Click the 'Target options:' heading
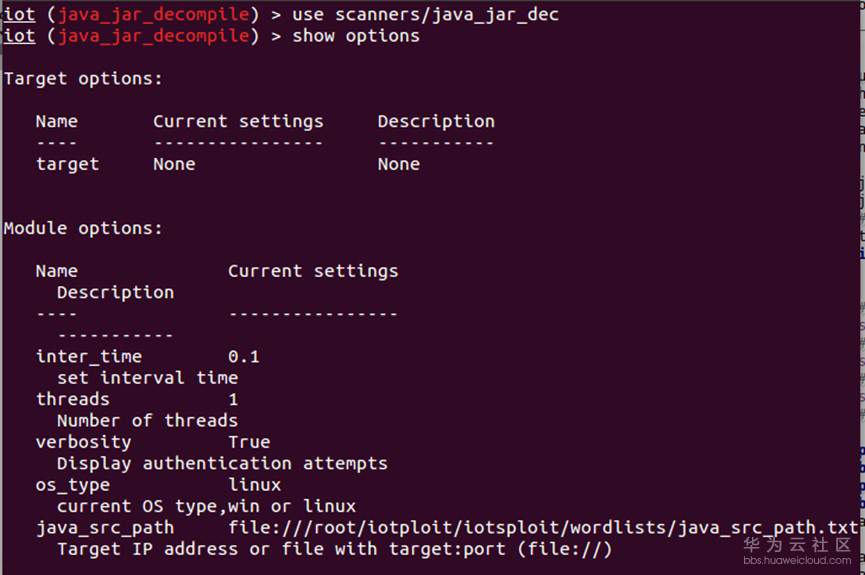 [x=83, y=78]
